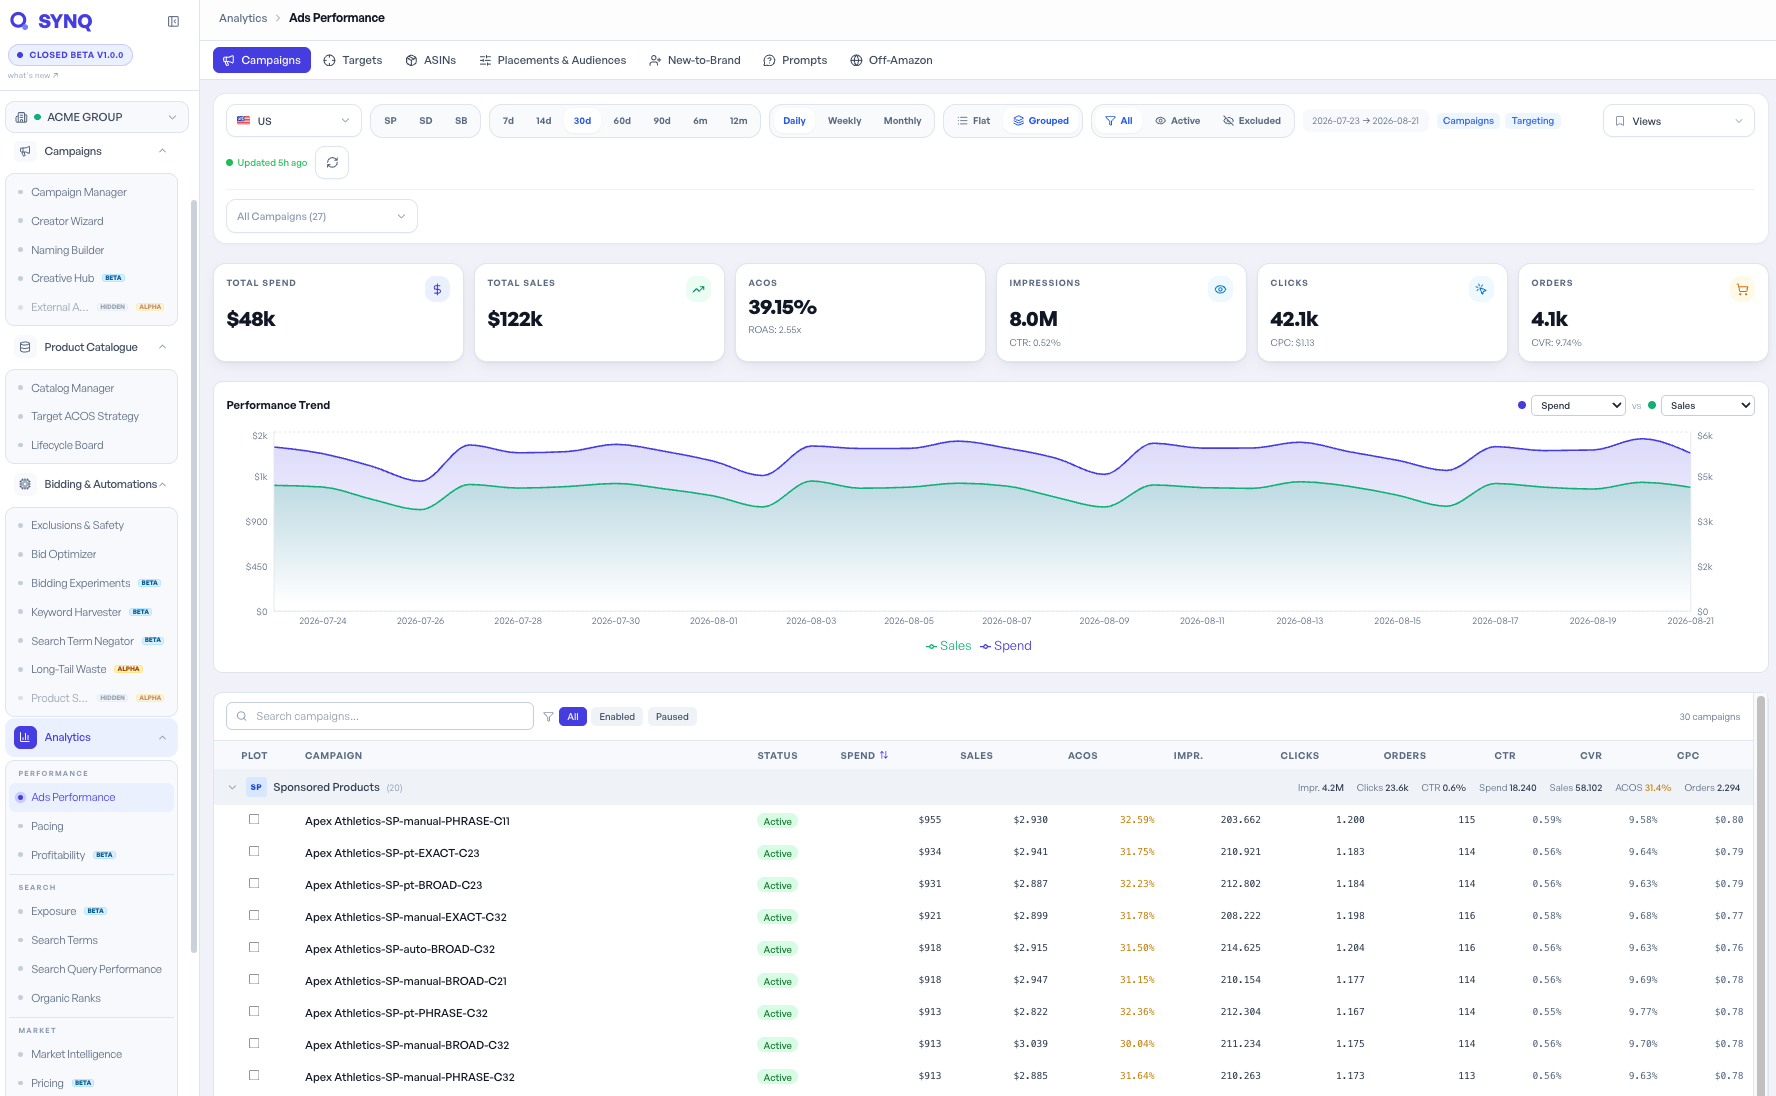Click the SPEND column sort icon
Screen dimensions: 1776x1096
pyautogui.click(x=883, y=755)
